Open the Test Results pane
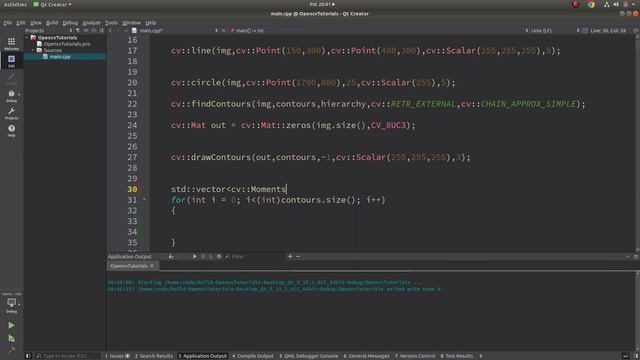This screenshot has height=360, width=640. point(456,356)
